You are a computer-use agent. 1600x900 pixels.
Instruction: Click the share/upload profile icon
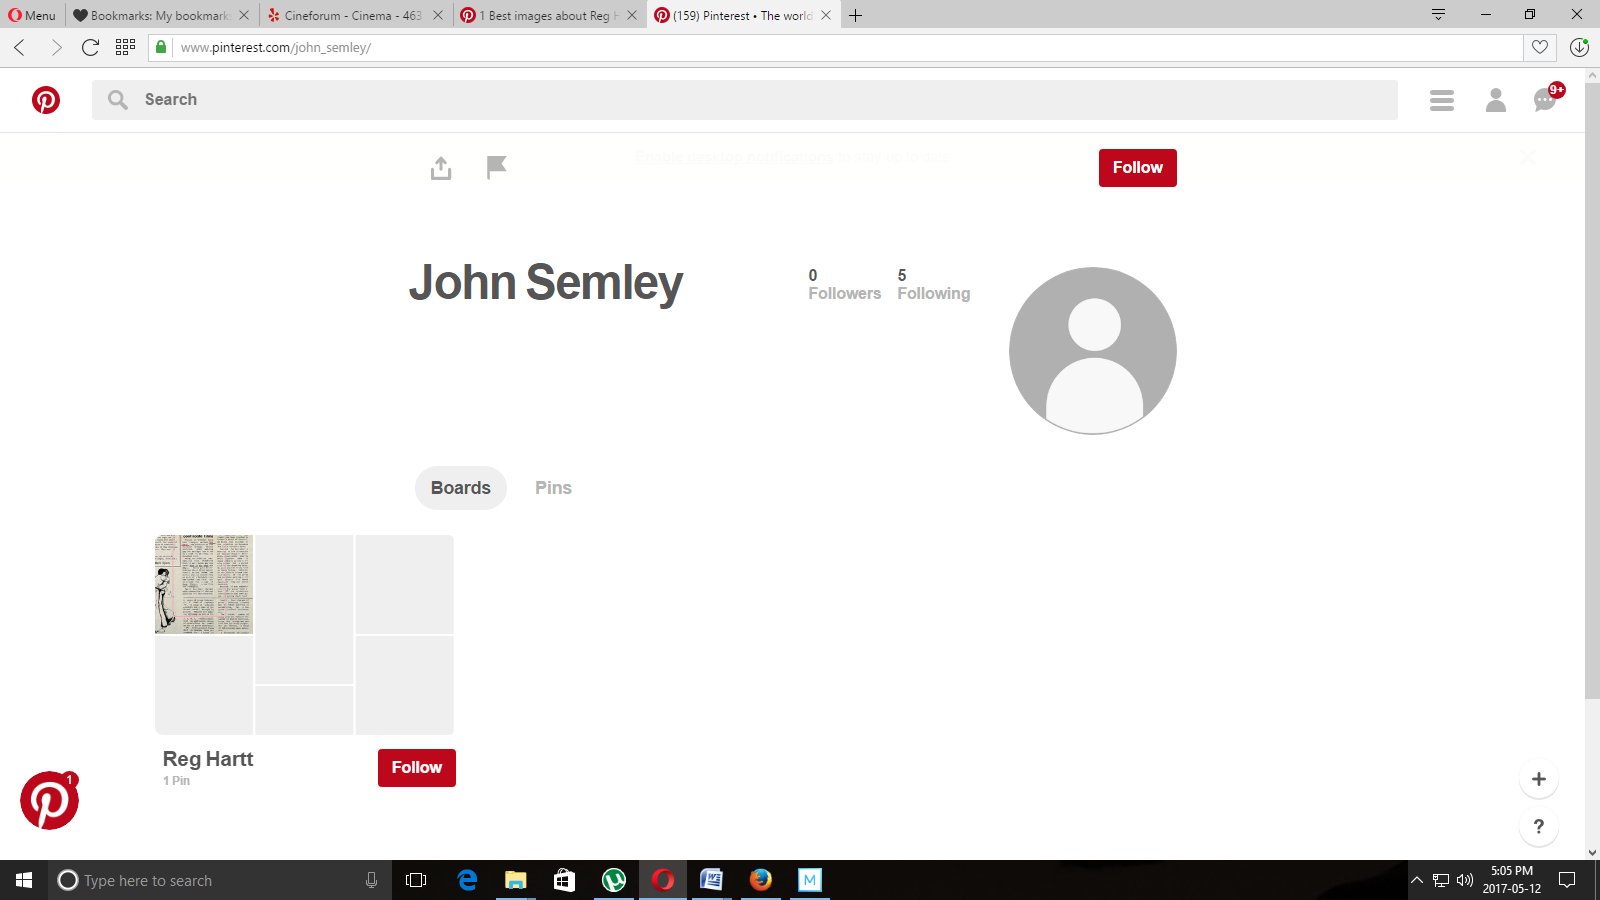[441, 168]
